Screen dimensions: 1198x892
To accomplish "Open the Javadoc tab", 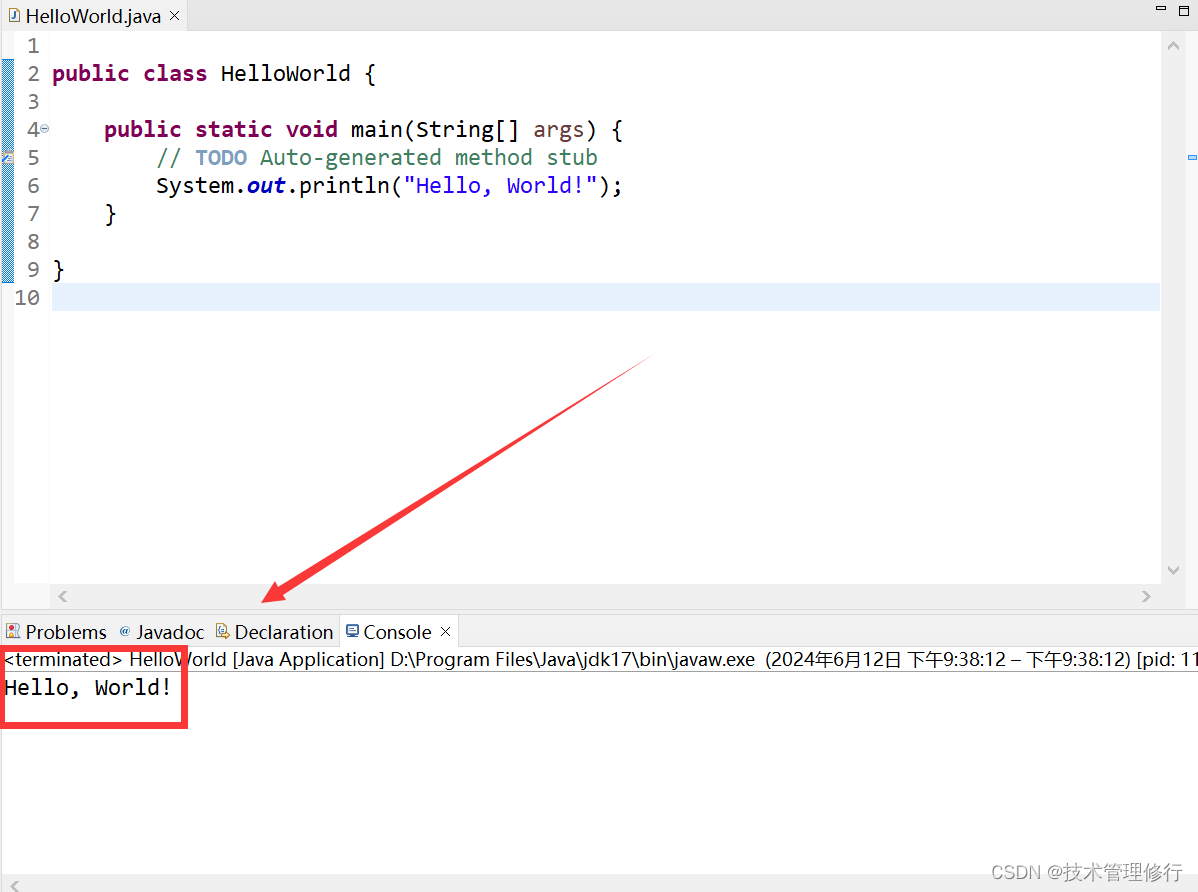I will pos(162,632).
